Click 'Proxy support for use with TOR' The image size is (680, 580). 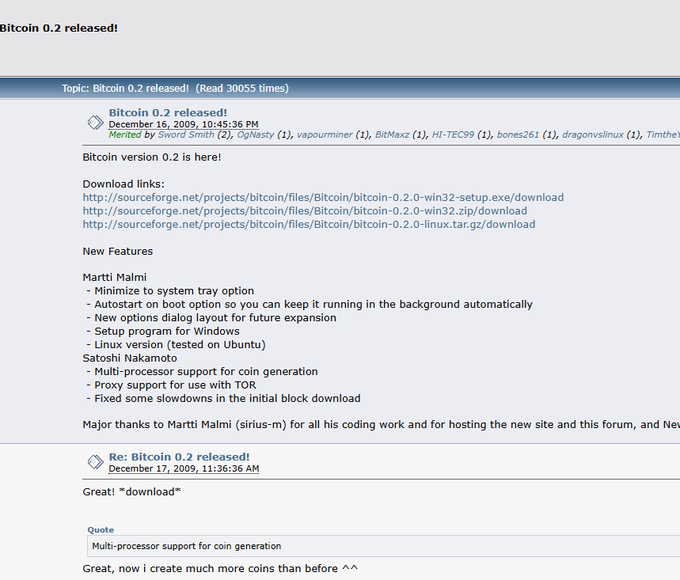click(x=171, y=385)
